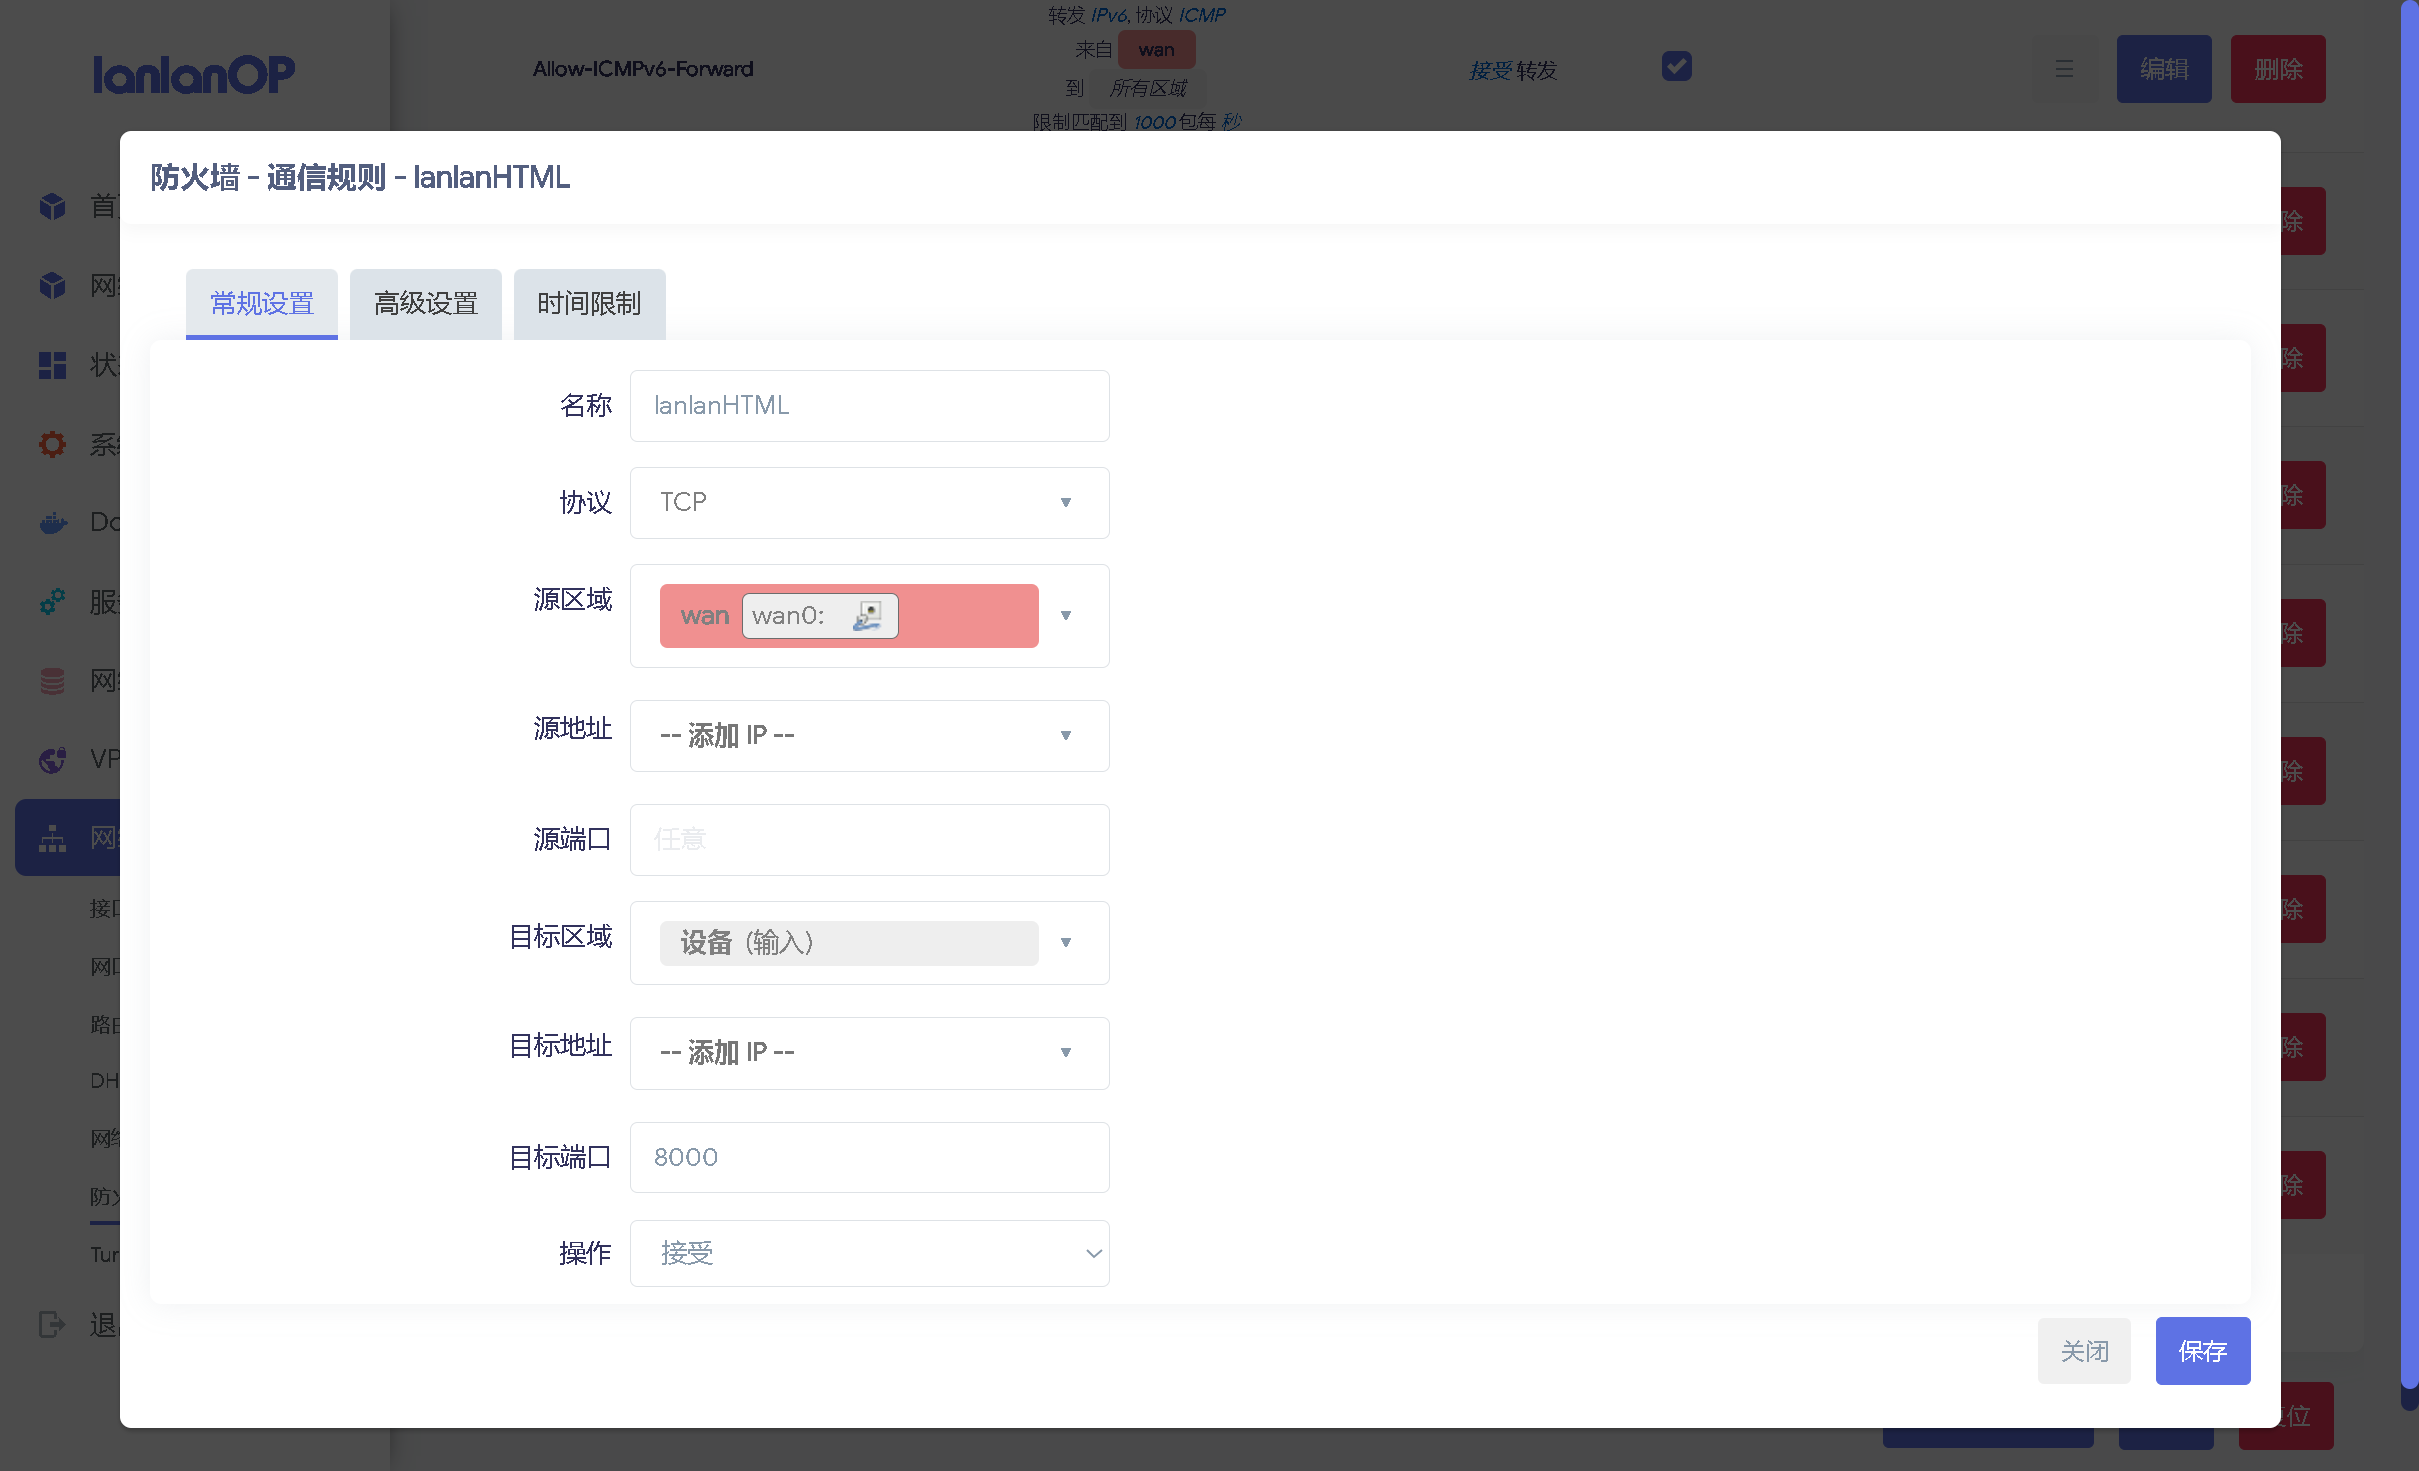Click the Allow-ICMPv6-Forward rule name
The image size is (2419, 1471).
coord(643,69)
